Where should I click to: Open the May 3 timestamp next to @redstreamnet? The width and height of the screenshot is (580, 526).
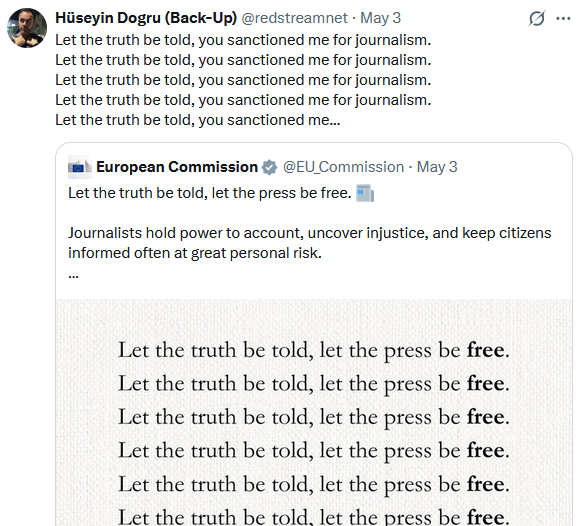click(x=381, y=18)
